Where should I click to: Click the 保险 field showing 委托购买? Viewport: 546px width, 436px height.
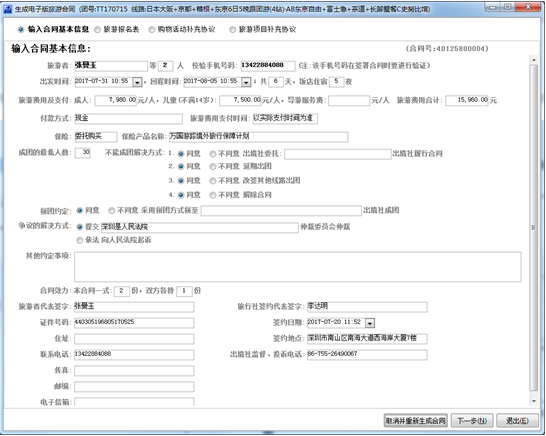[x=96, y=137]
